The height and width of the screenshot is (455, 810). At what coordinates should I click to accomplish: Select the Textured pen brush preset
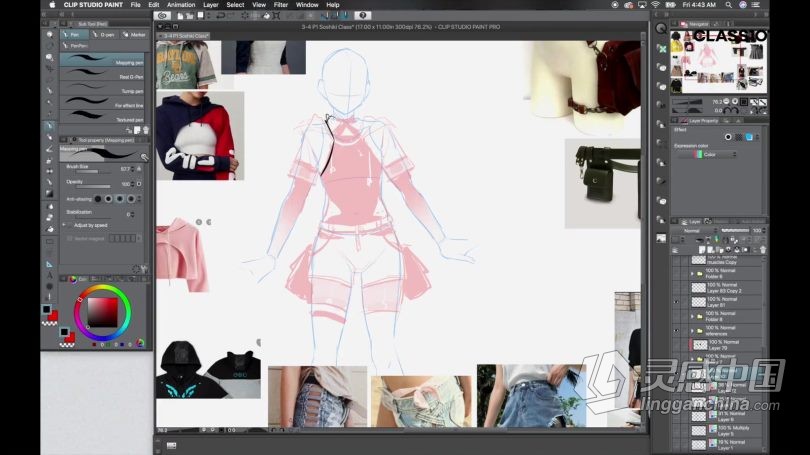pyautogui.click(x=102, y=117)
